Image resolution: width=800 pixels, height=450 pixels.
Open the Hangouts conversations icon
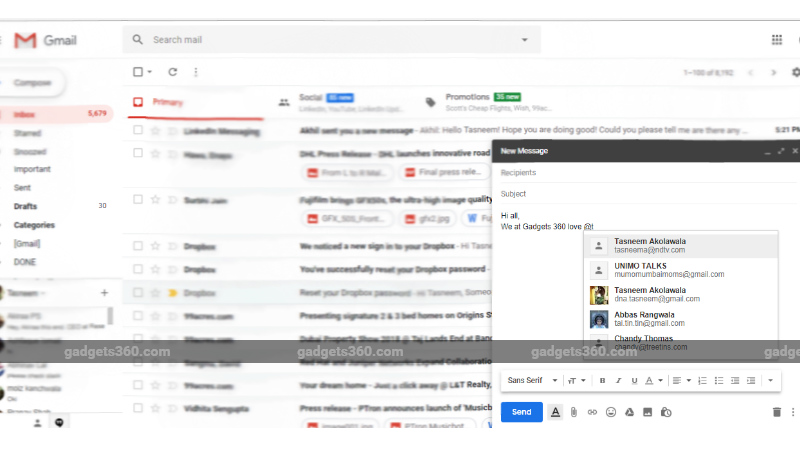point(59,422)
